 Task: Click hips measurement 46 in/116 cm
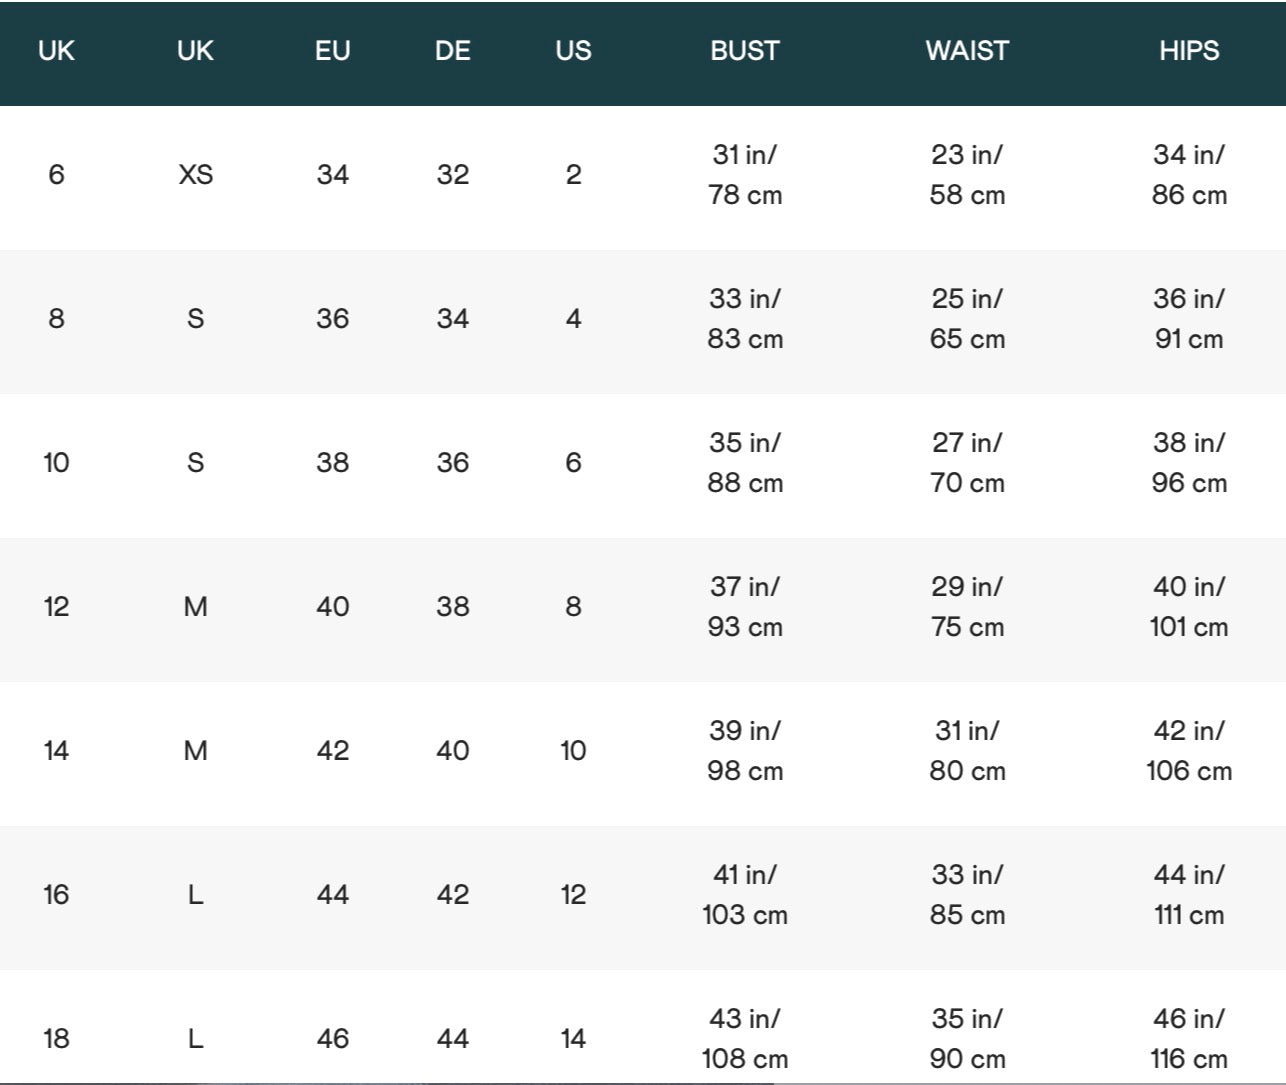click(x=1189, y=1039)
